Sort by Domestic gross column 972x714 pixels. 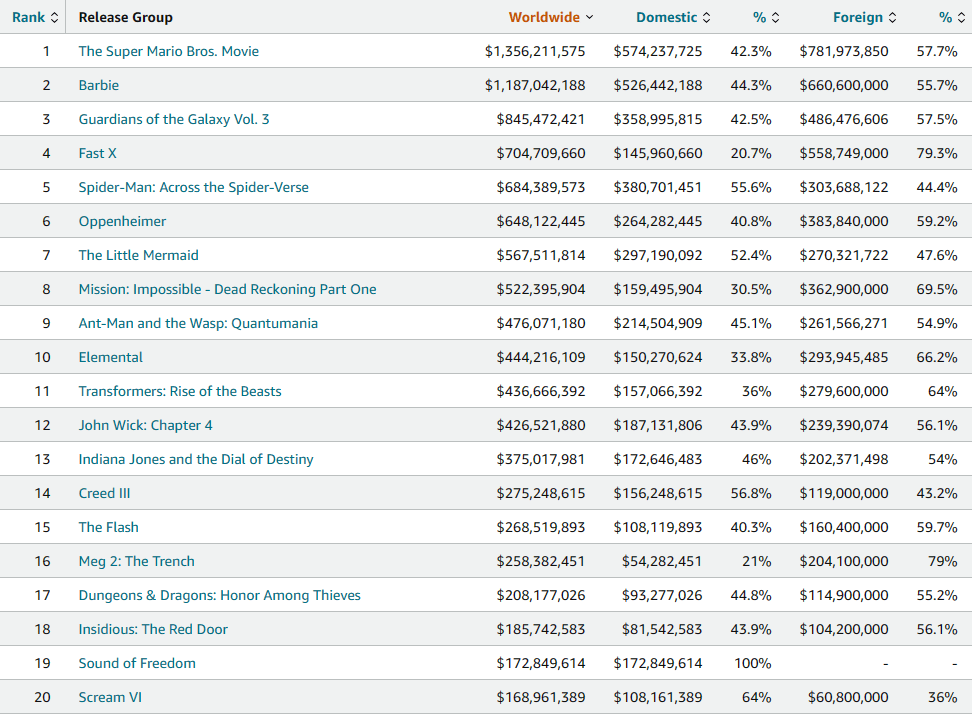(x=672, y=17)
